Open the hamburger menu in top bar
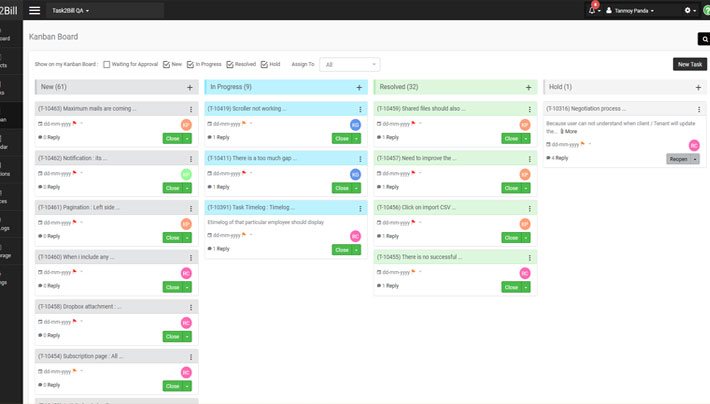Viewport: 710px width, 404px height. point(35,10)
